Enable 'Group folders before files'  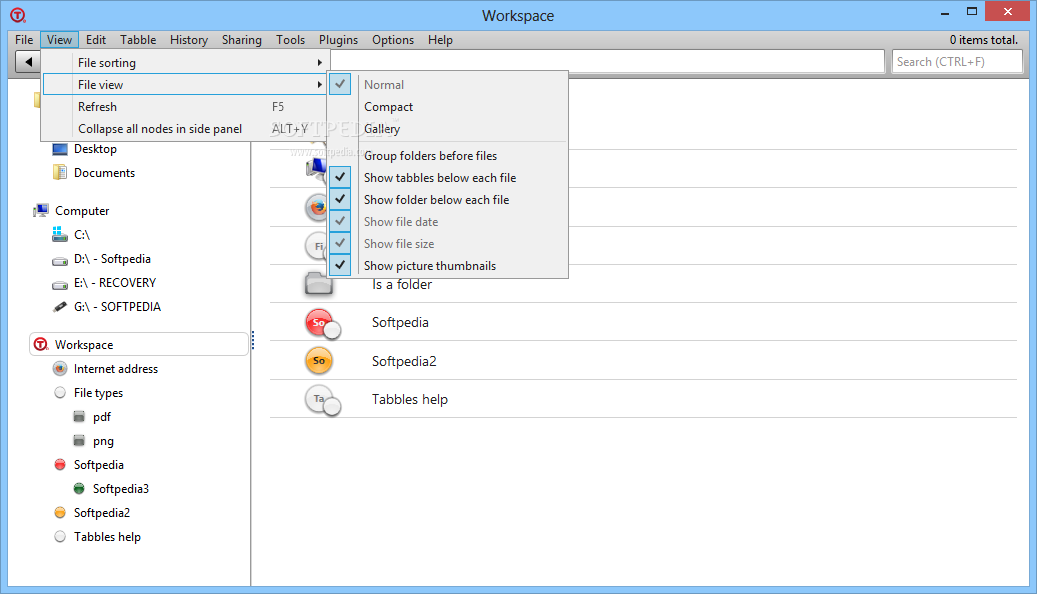[x=431, y=155]
